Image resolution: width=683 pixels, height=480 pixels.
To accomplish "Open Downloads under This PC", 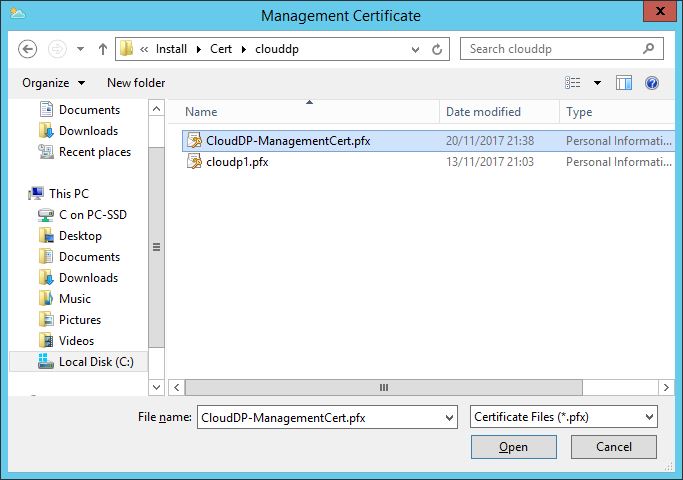I will 88,277.
